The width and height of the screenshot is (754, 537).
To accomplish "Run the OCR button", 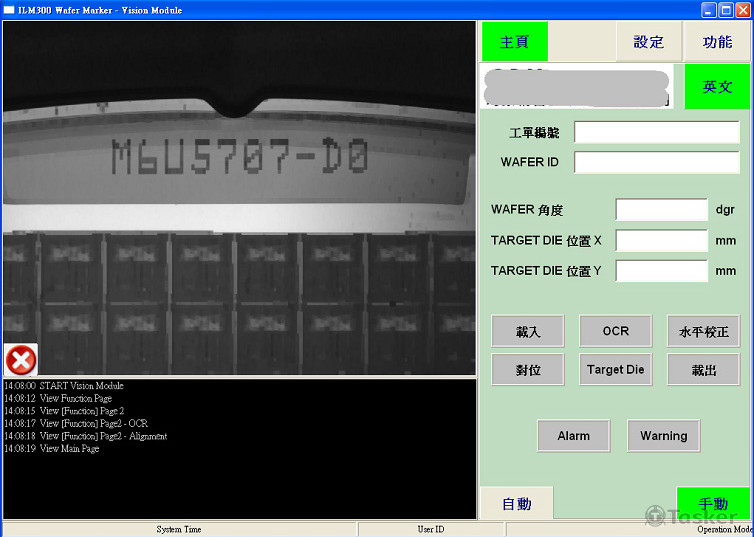I will pyautogui.click(x=615, y=331).
